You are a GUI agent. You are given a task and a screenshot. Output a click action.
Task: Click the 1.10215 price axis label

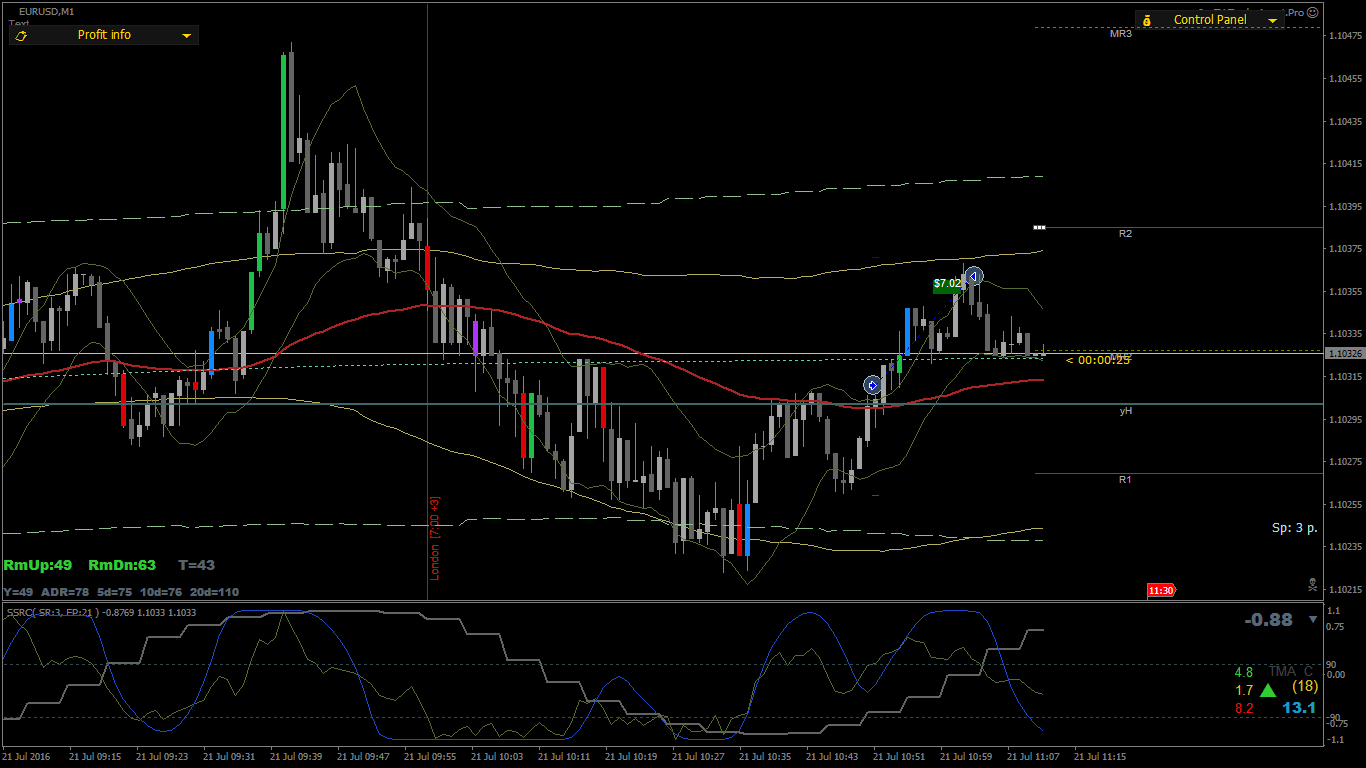coord(1346,589)
